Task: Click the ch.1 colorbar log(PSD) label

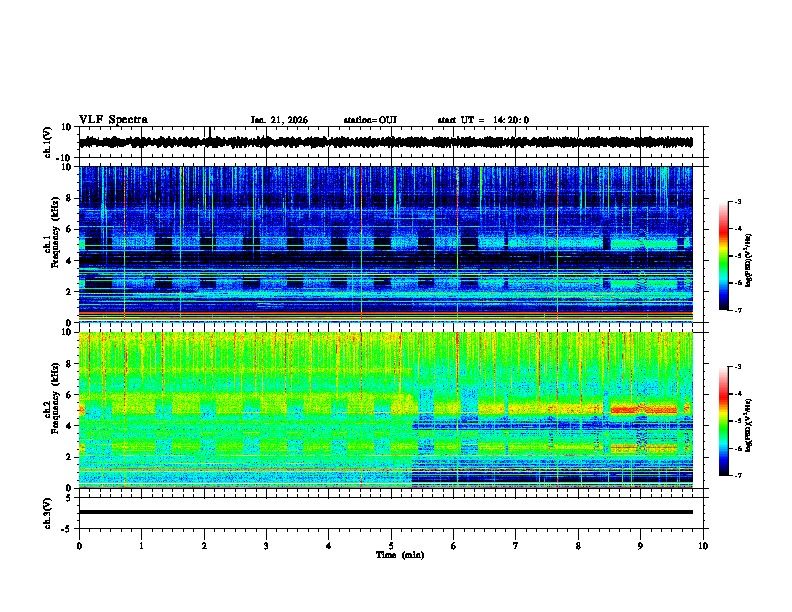Action: 748,260
